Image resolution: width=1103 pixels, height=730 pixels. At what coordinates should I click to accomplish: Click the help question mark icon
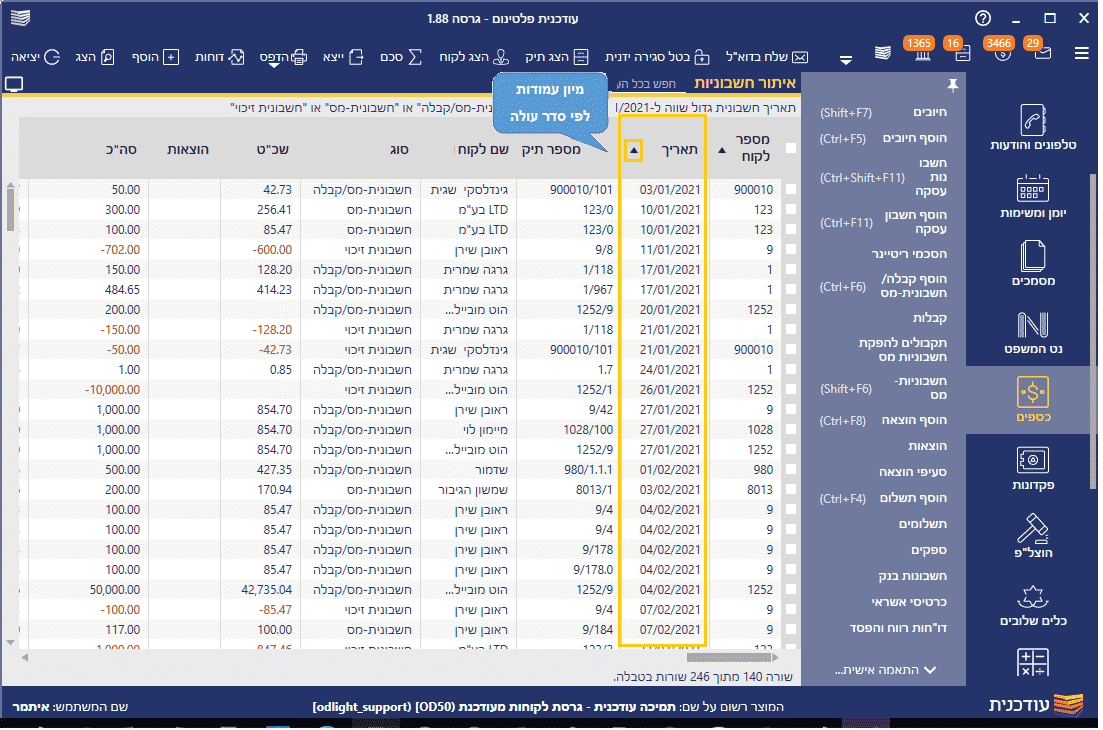click(983, 18)
